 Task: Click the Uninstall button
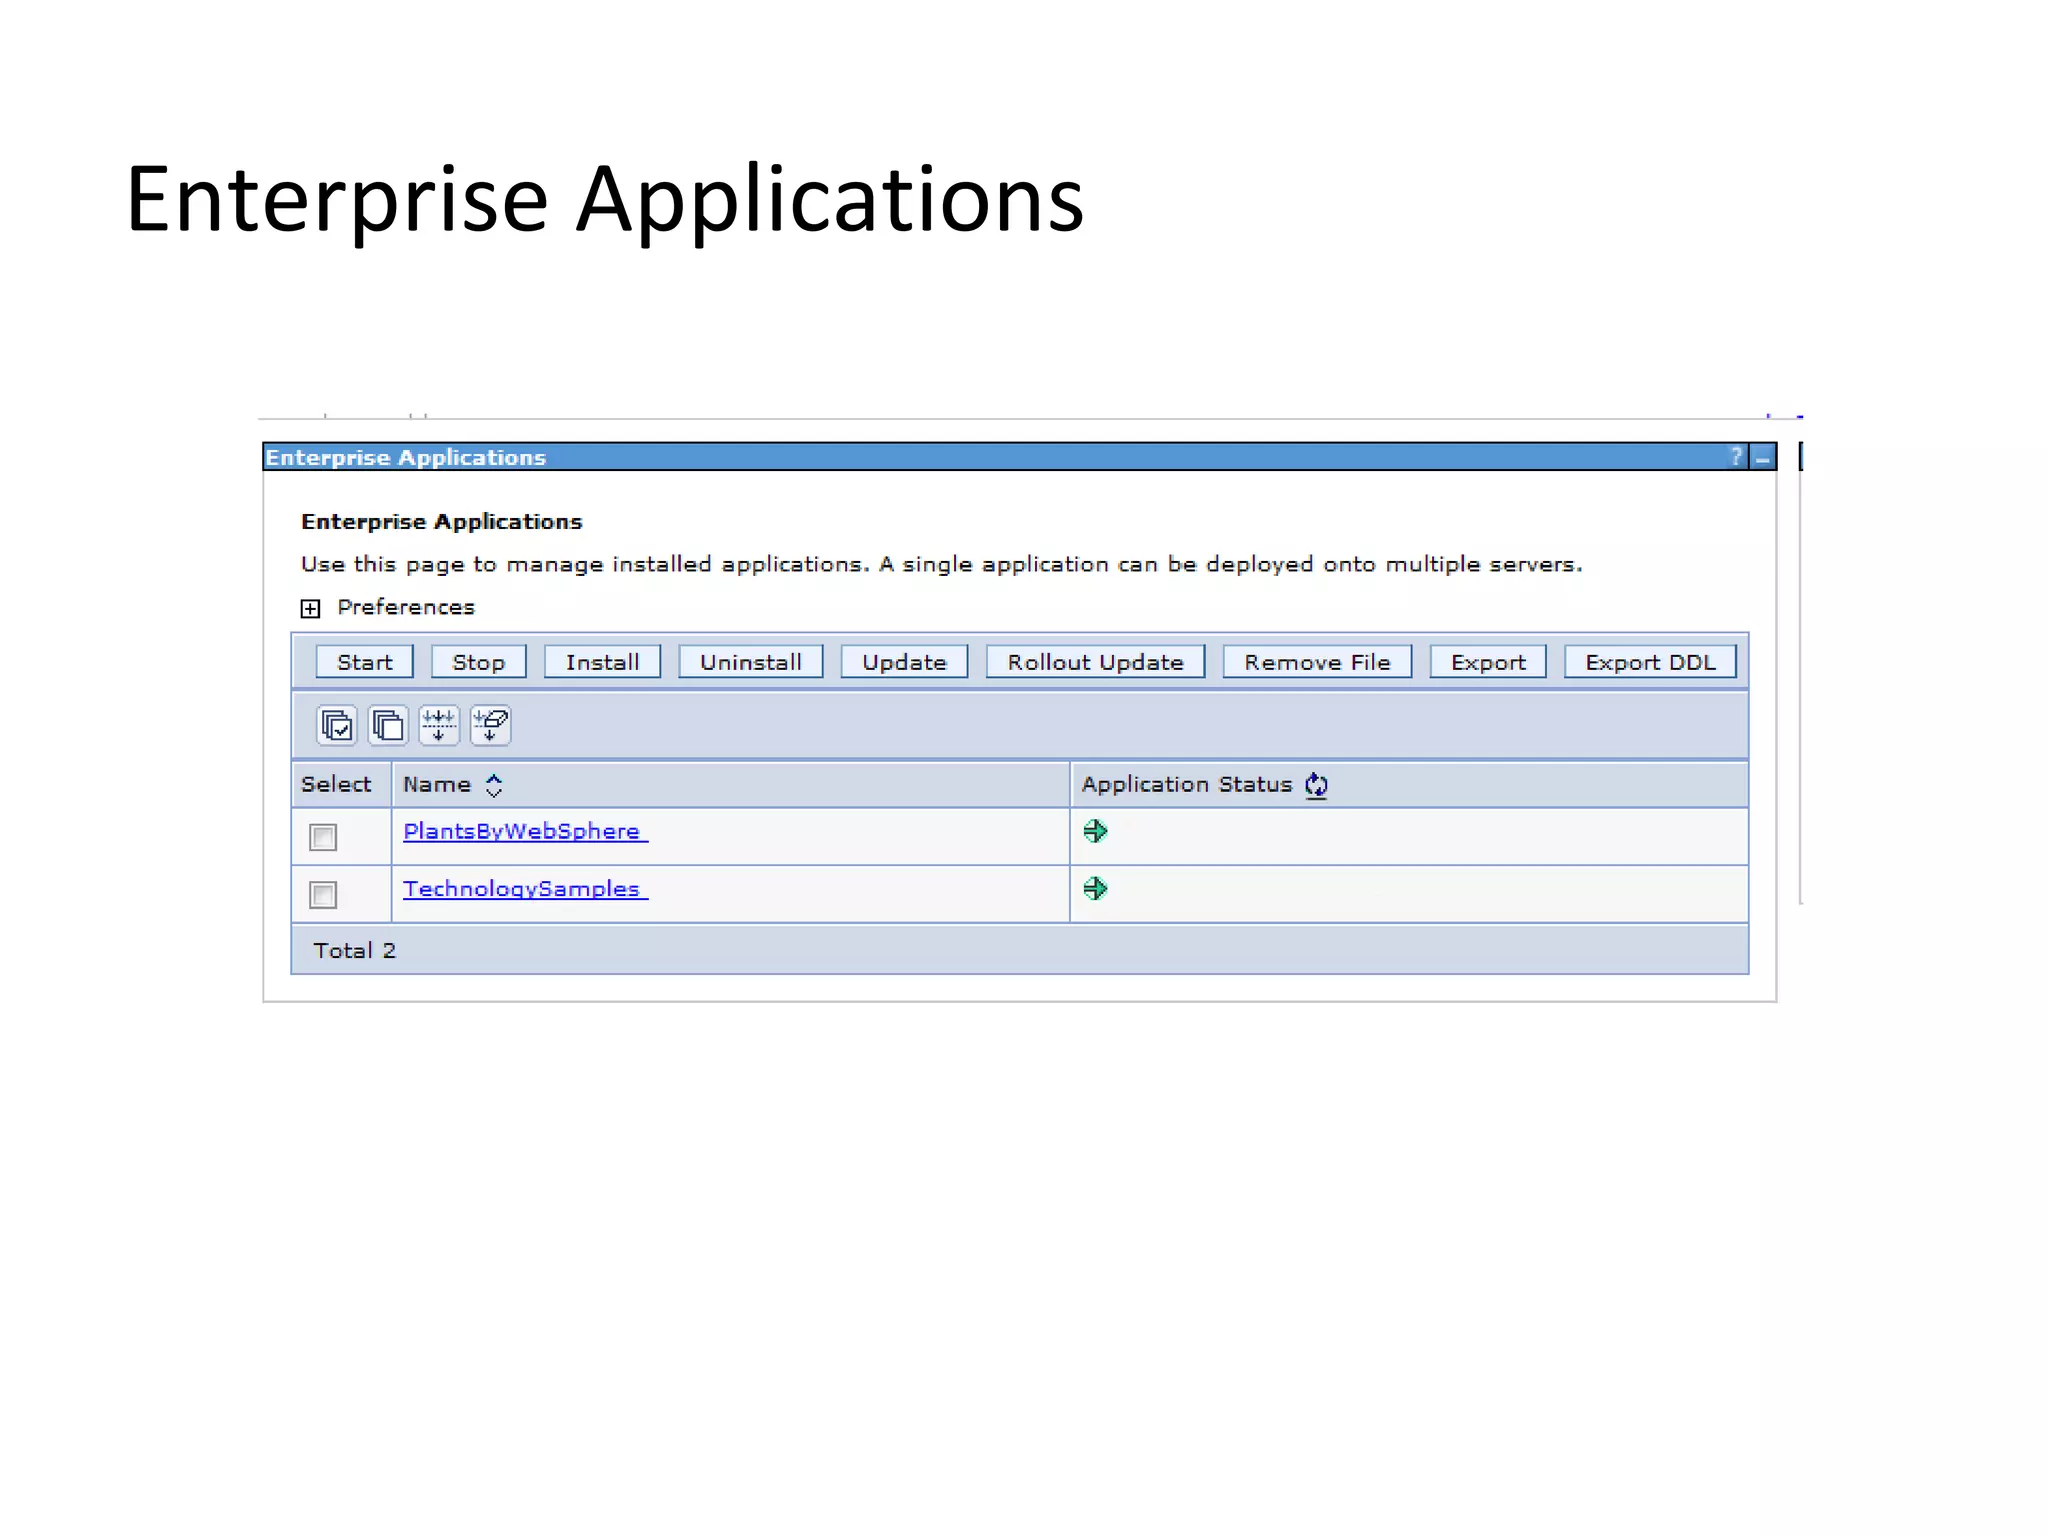point(751,662)
